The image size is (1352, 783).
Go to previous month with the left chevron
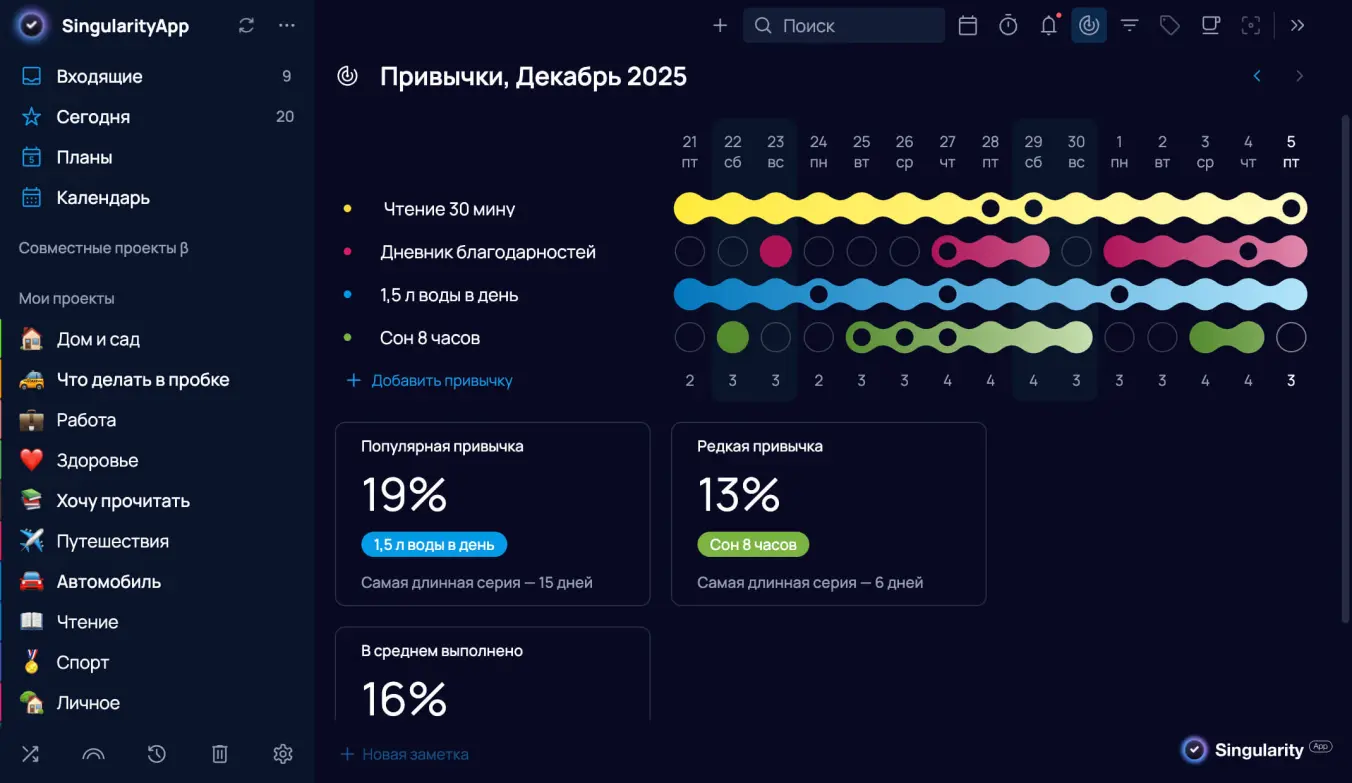pos(1257,75)
